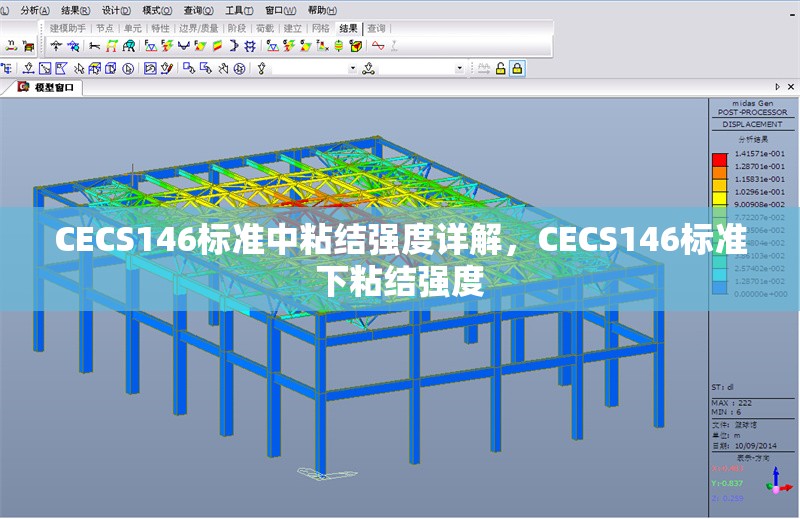Click the green cylinder results toolbar icon

(339, 46)
